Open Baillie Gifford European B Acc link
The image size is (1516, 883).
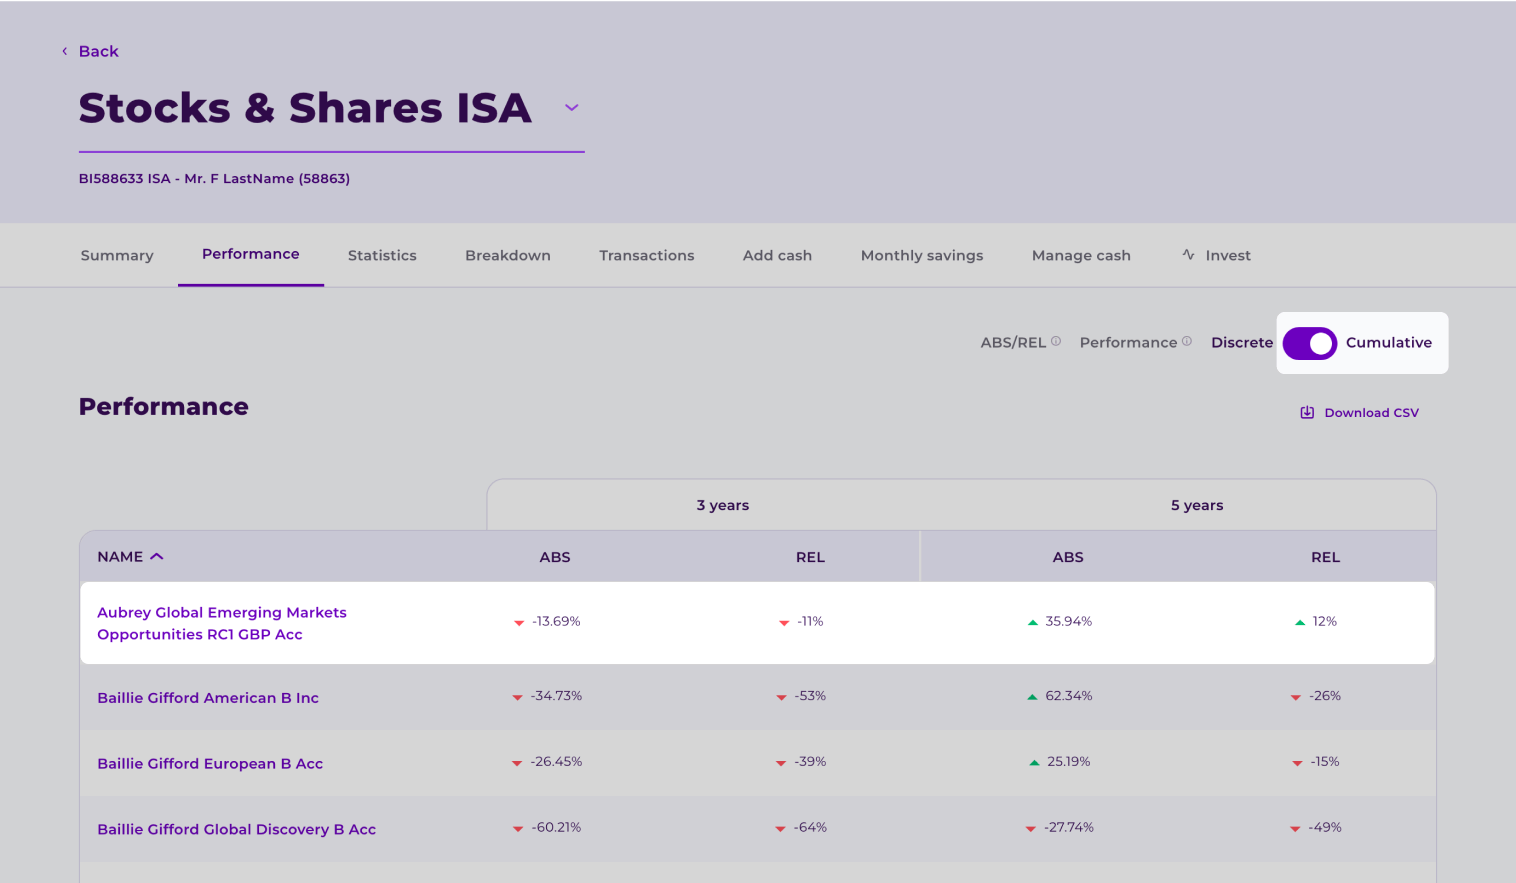click(210, 764)
